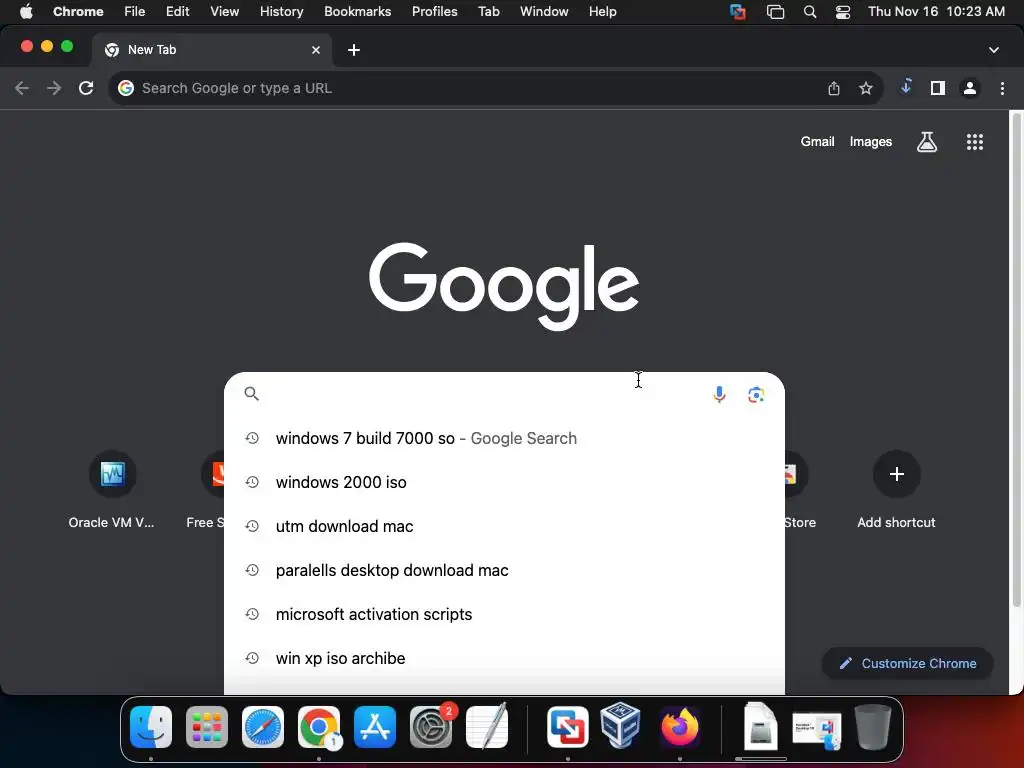Select suggestion 'win xp iso archibe'
The width and height of the screenshot is (1024, 768).
[504, 658]
